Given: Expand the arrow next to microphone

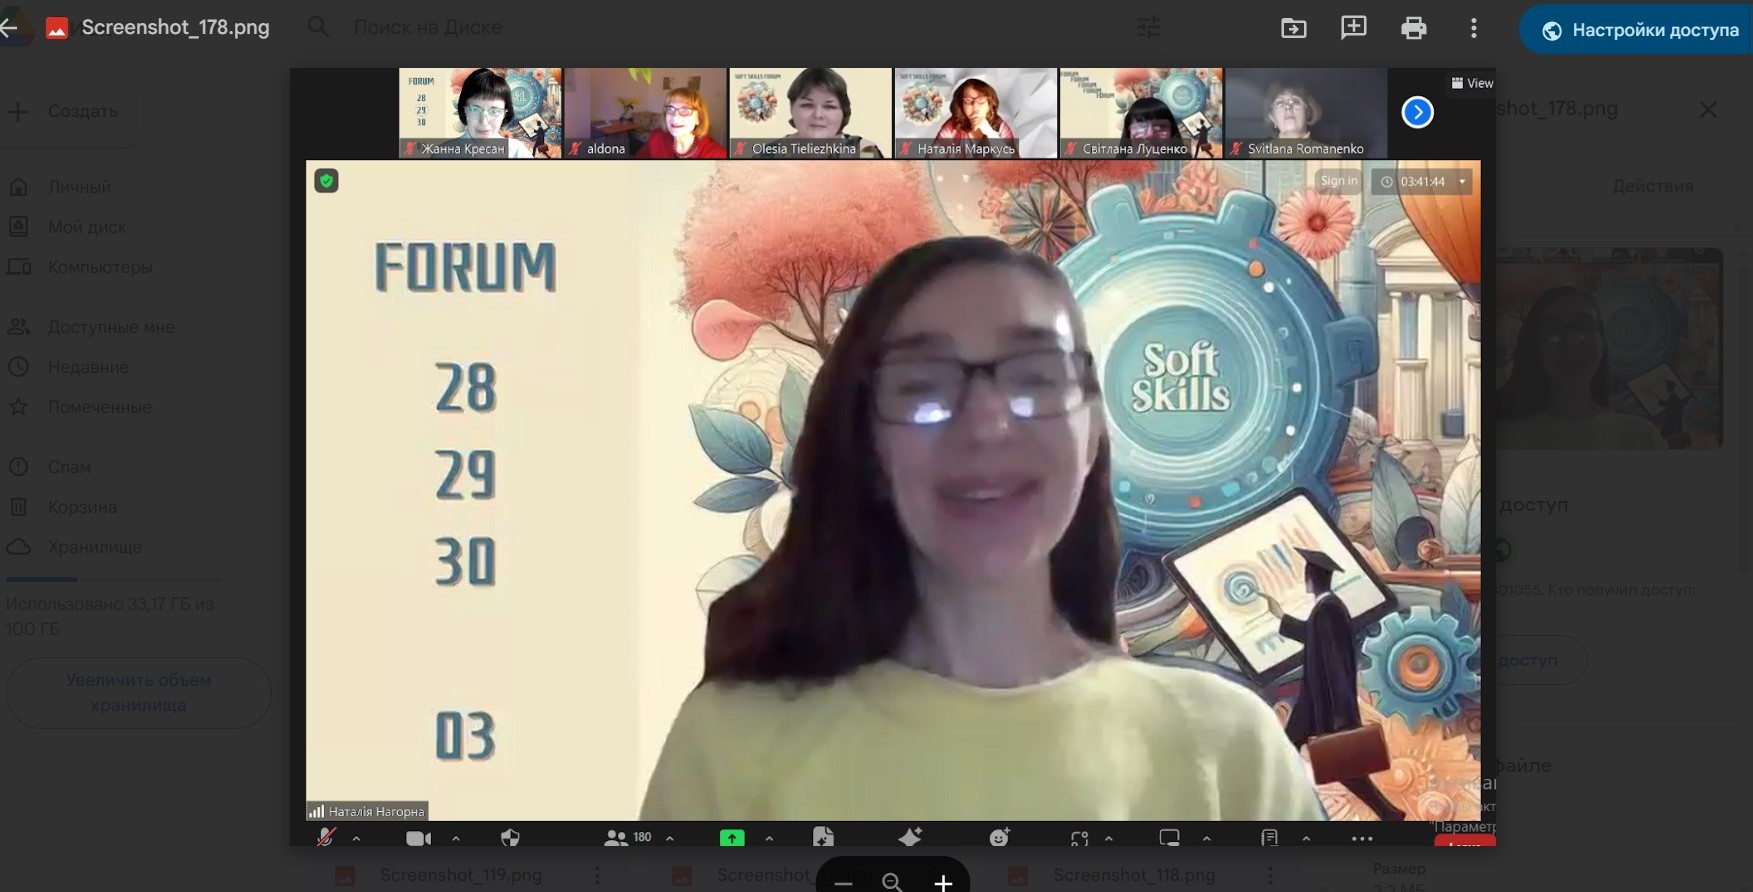Looking at the screenshot, I should (357, 839).
